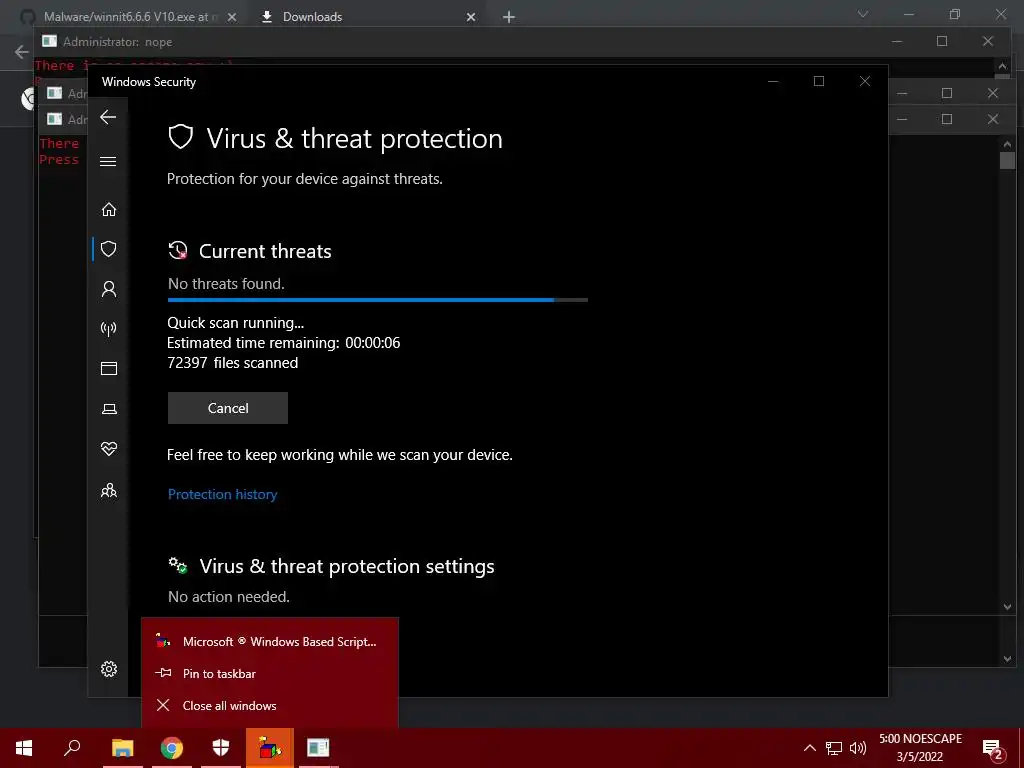The image size is (1024, 768).
Task: Go back in the browser
Action: pos(22,52)
